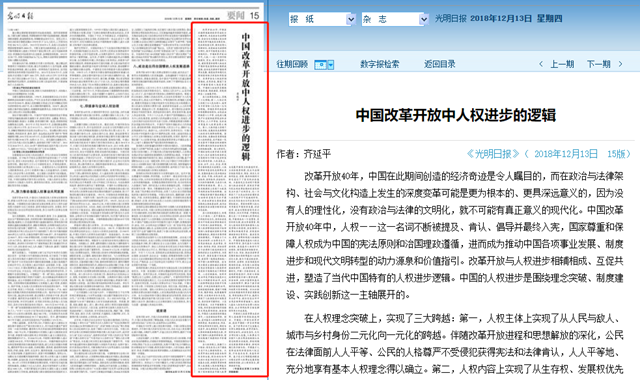The image size is (640, 380).
Task: Select the leftmost article column on the page thumbnail
Action: 37,200
